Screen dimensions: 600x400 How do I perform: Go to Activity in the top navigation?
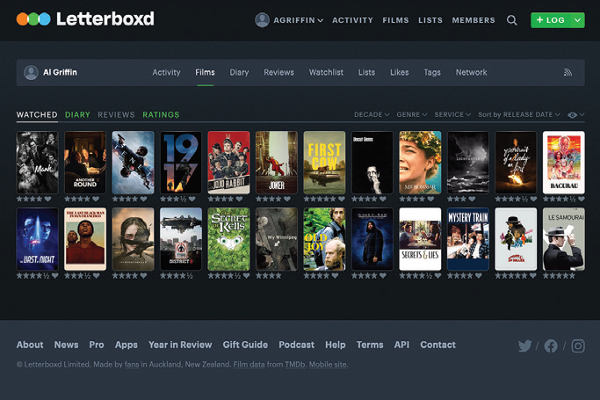(352, 20)
